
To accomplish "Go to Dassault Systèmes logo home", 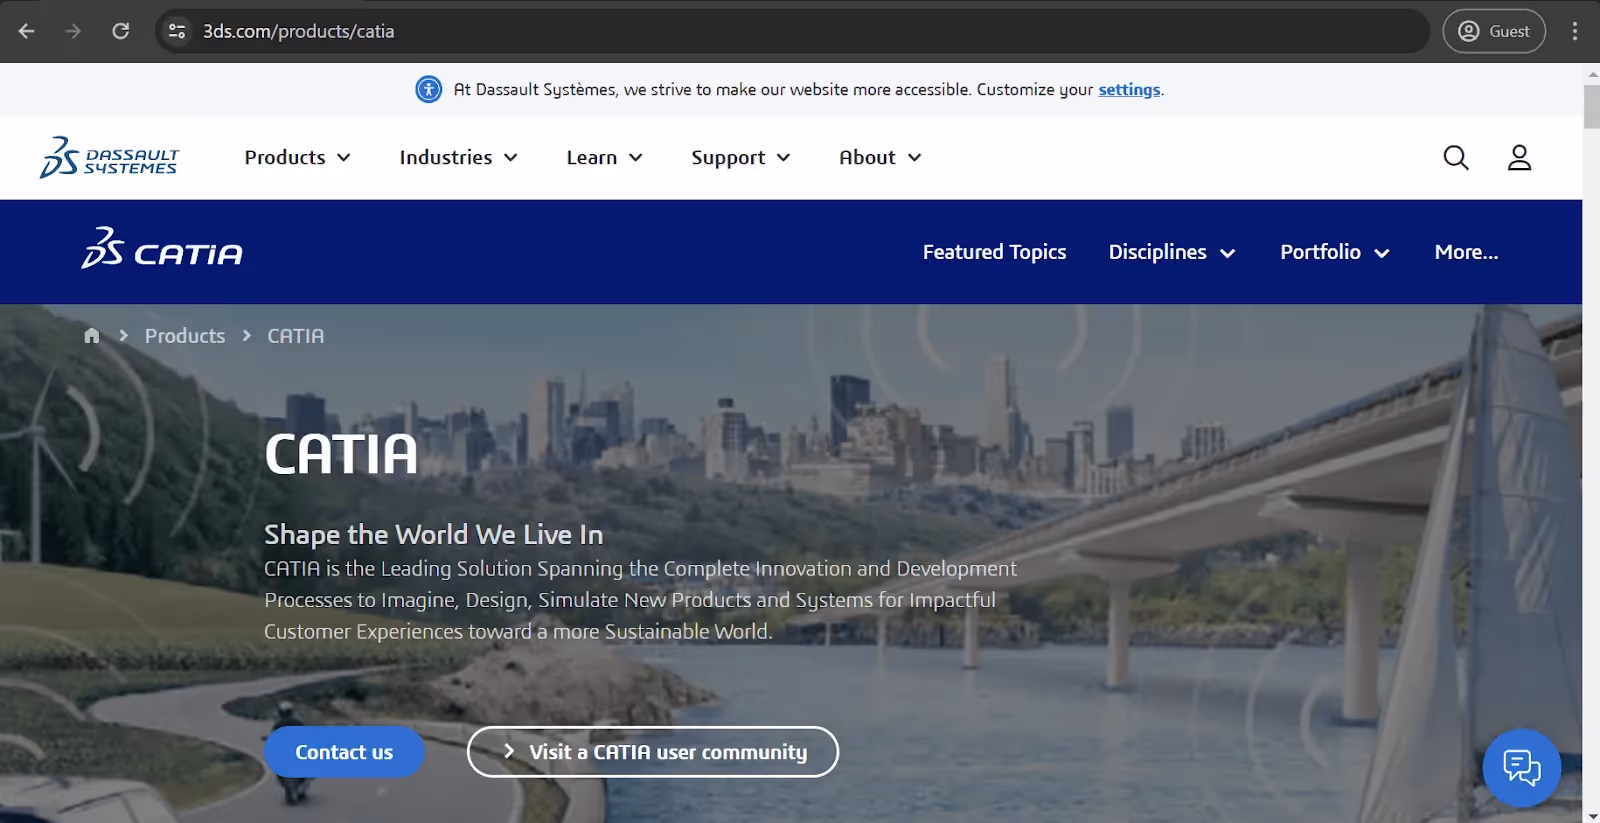I will click(x=109, y=158).
